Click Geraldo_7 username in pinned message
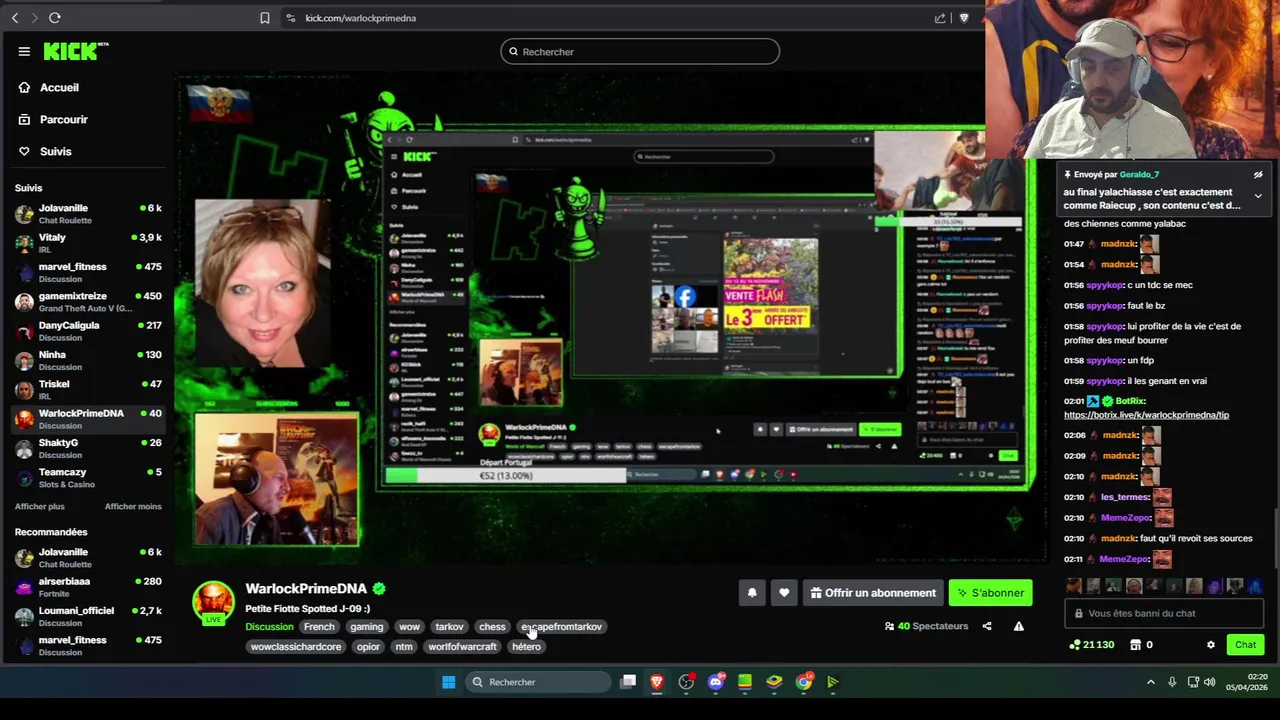This screenshot has height=720, width=1280. click(1139, 175)
